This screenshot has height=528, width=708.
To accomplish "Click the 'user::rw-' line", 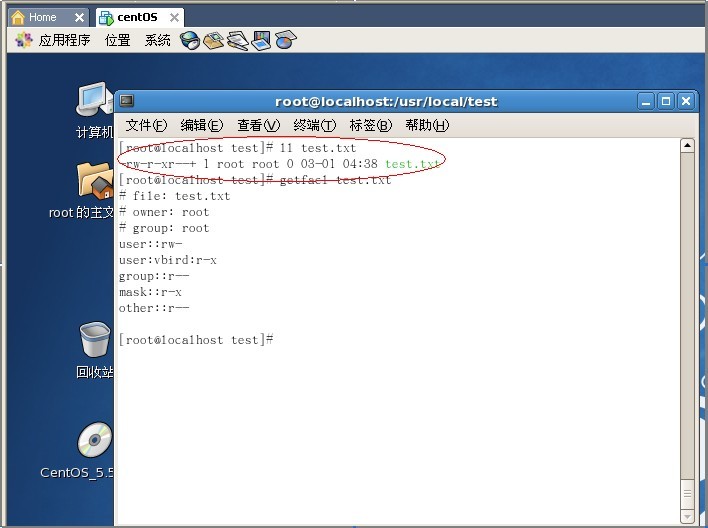I will coord(150,244).
